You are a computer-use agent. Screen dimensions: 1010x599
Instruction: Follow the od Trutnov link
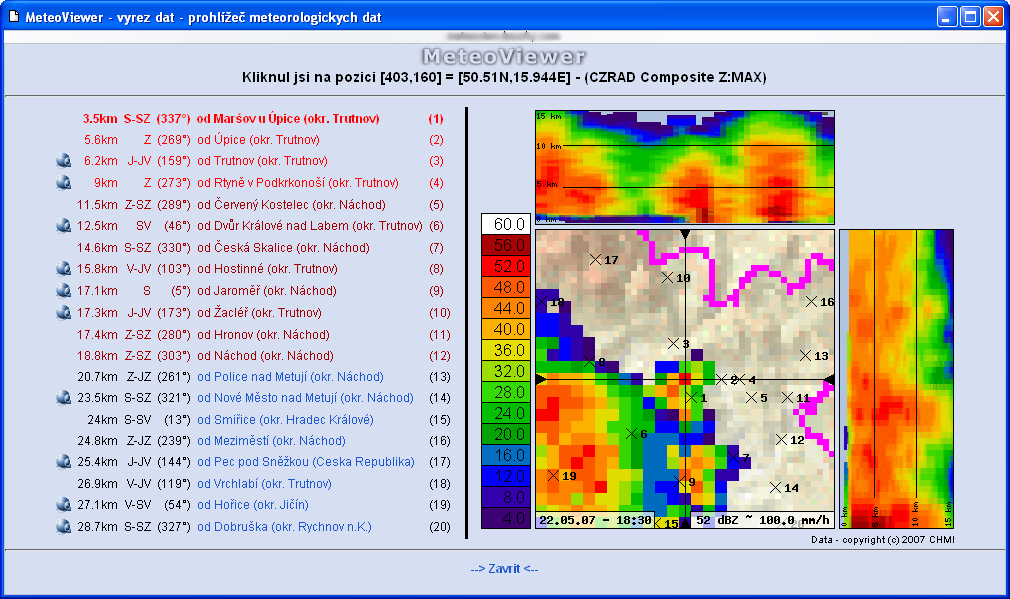point(262,161)
